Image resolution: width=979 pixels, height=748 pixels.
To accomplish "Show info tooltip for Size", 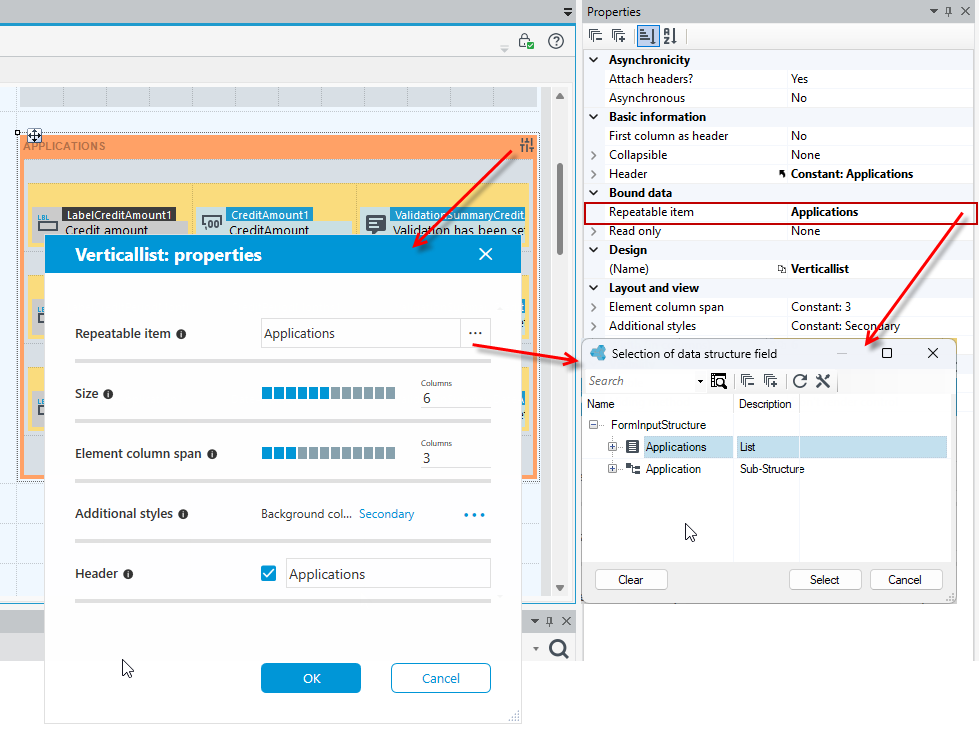I will point(108,394).
